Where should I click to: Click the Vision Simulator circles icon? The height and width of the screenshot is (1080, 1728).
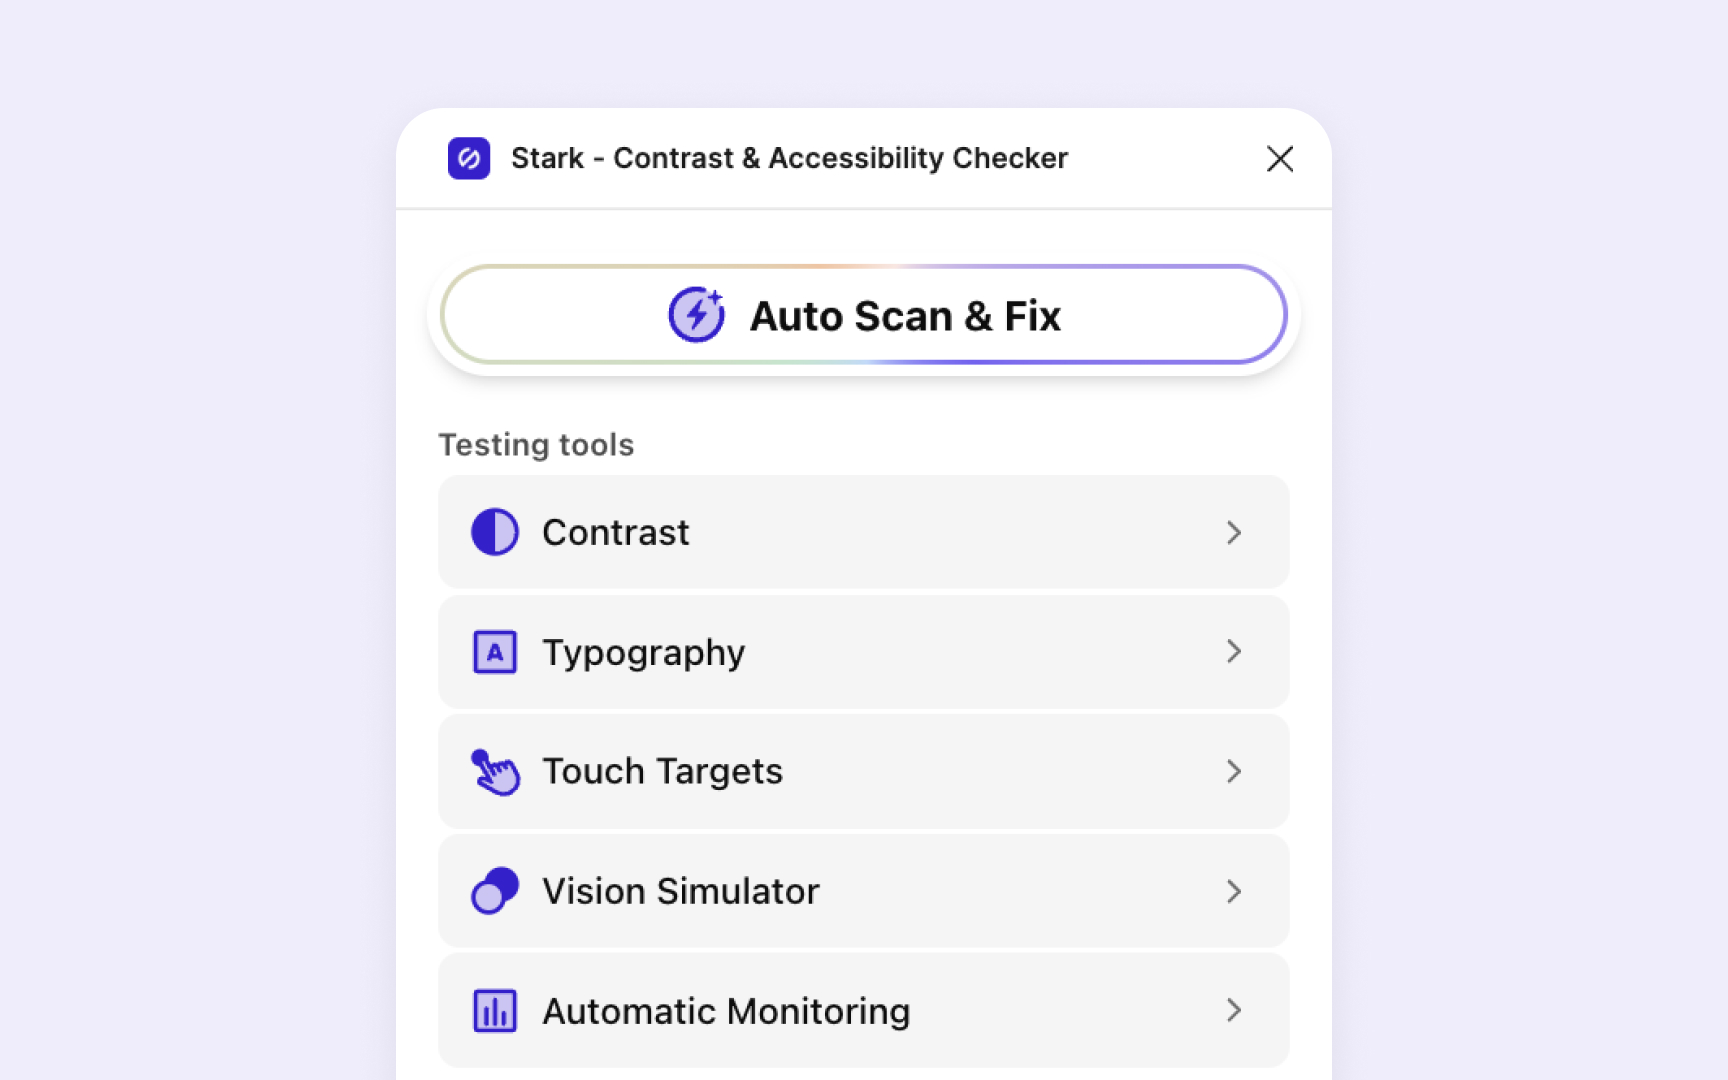tap(494, 889)
